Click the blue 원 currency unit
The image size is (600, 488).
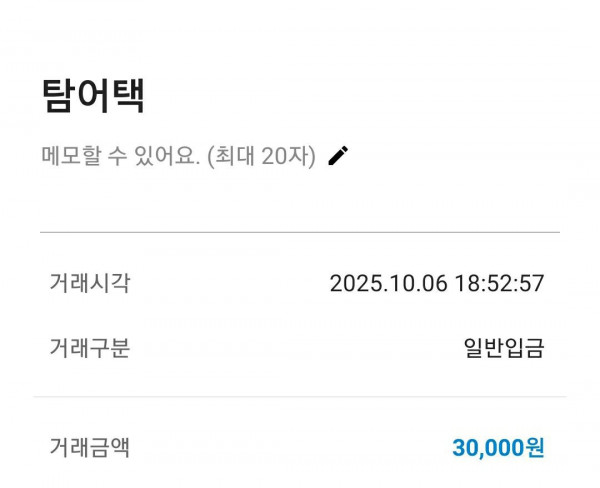point(535,447)
